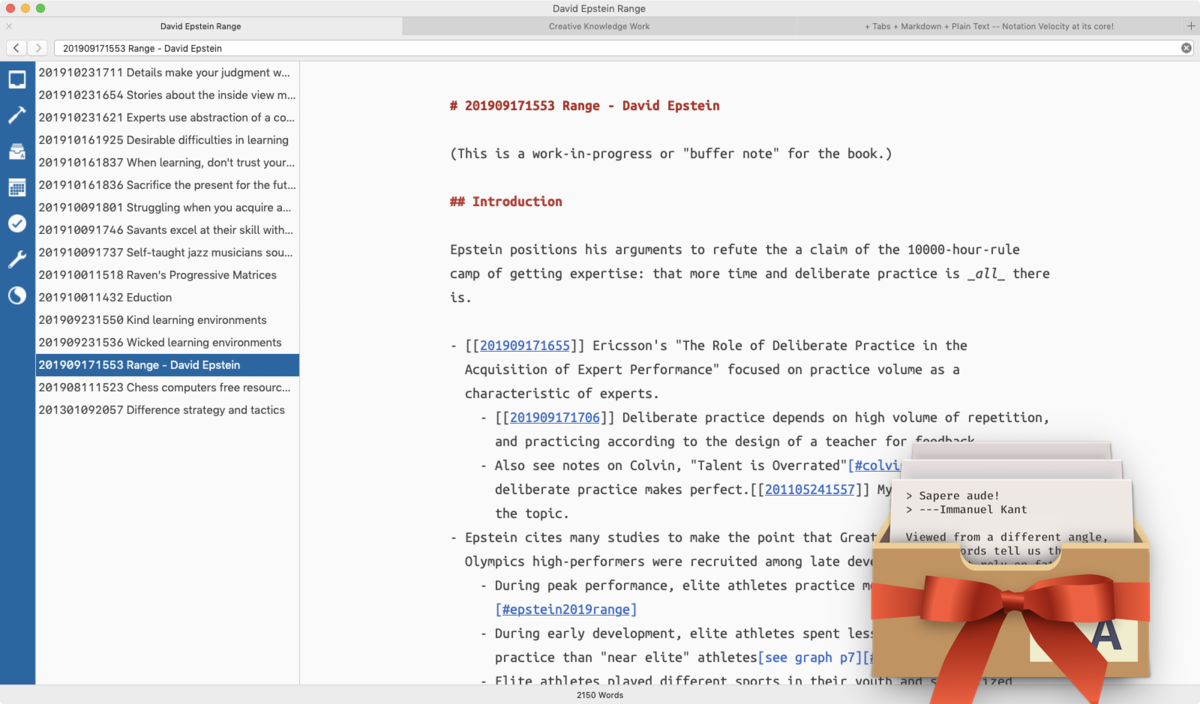Image resolution: width=1200 pixels, height=704 pixels.
Task: Open note 201910091801 Struggling when you acquire
Action: (167, 208)
